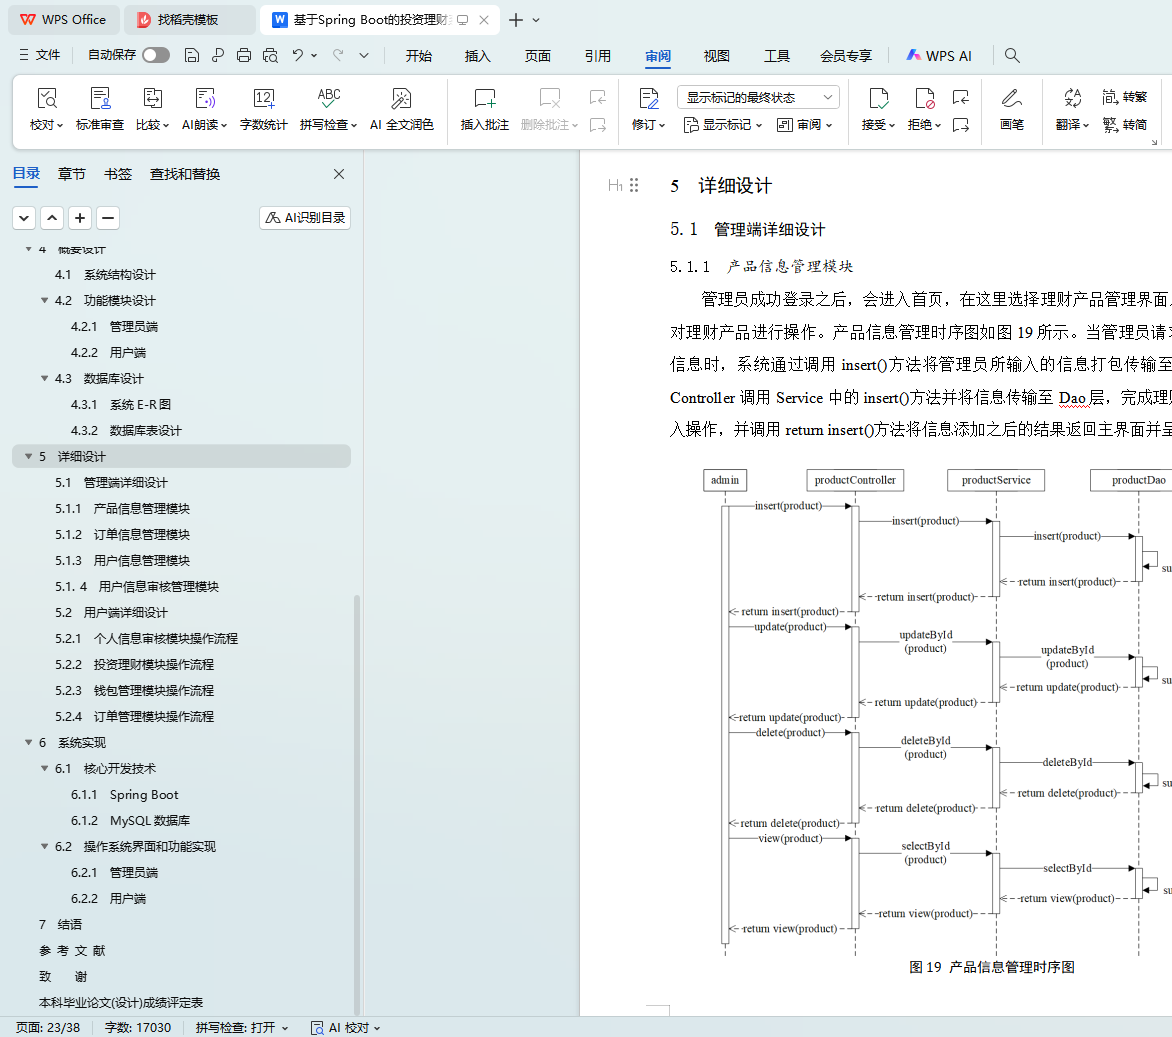Start AI朗读 read aloud
This screenshot has height=1037, width=1172.
pos(204,109)
